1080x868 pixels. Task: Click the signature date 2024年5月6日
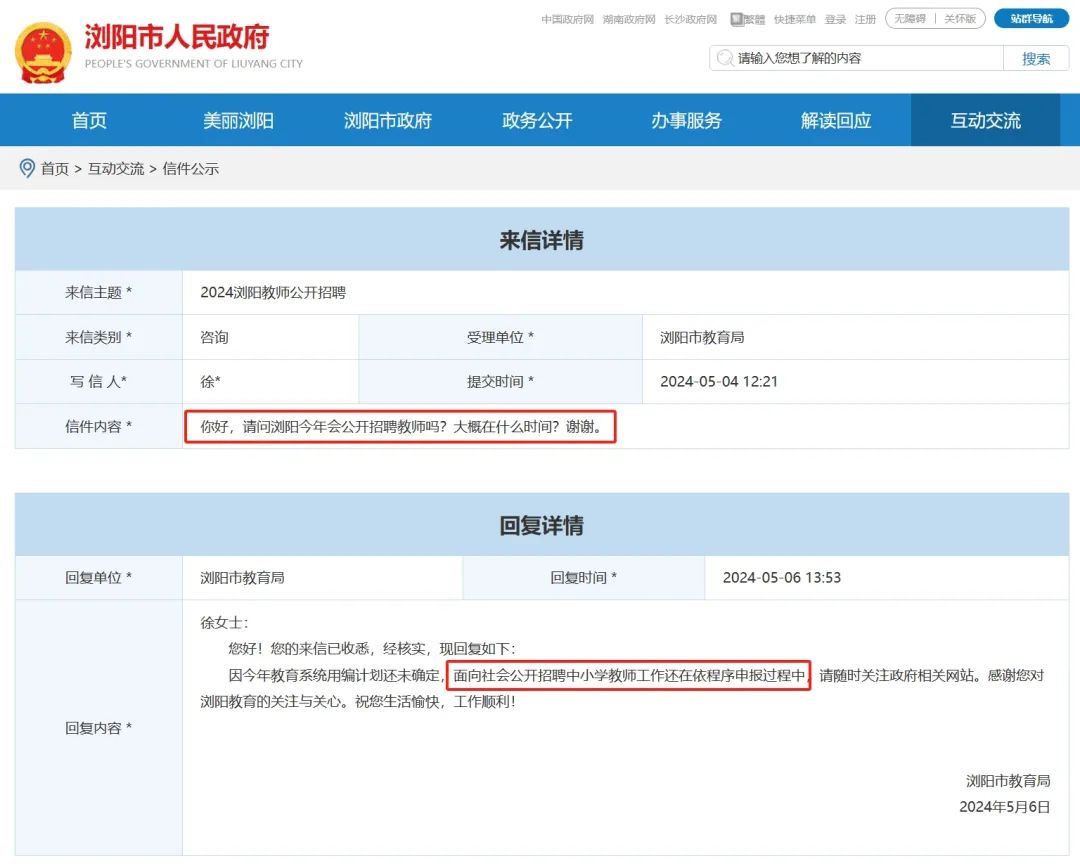(x=1005, y=807)
